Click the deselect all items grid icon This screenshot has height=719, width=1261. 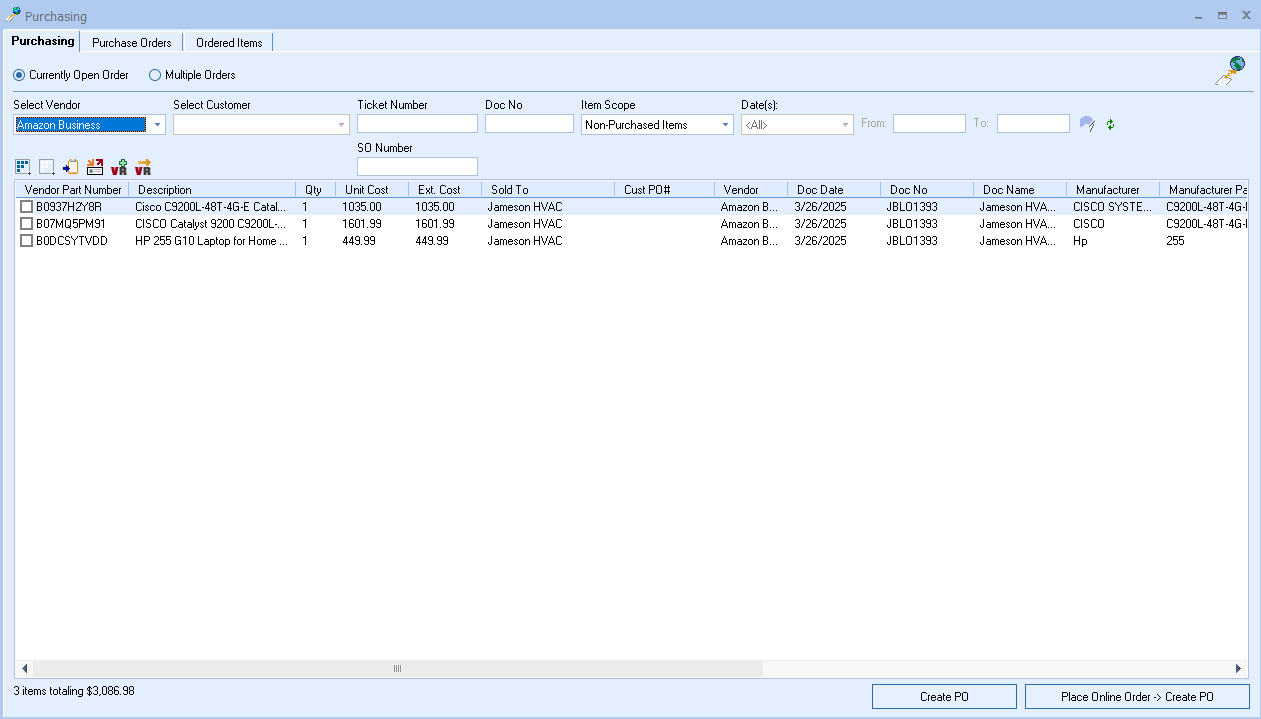point(47,167)
